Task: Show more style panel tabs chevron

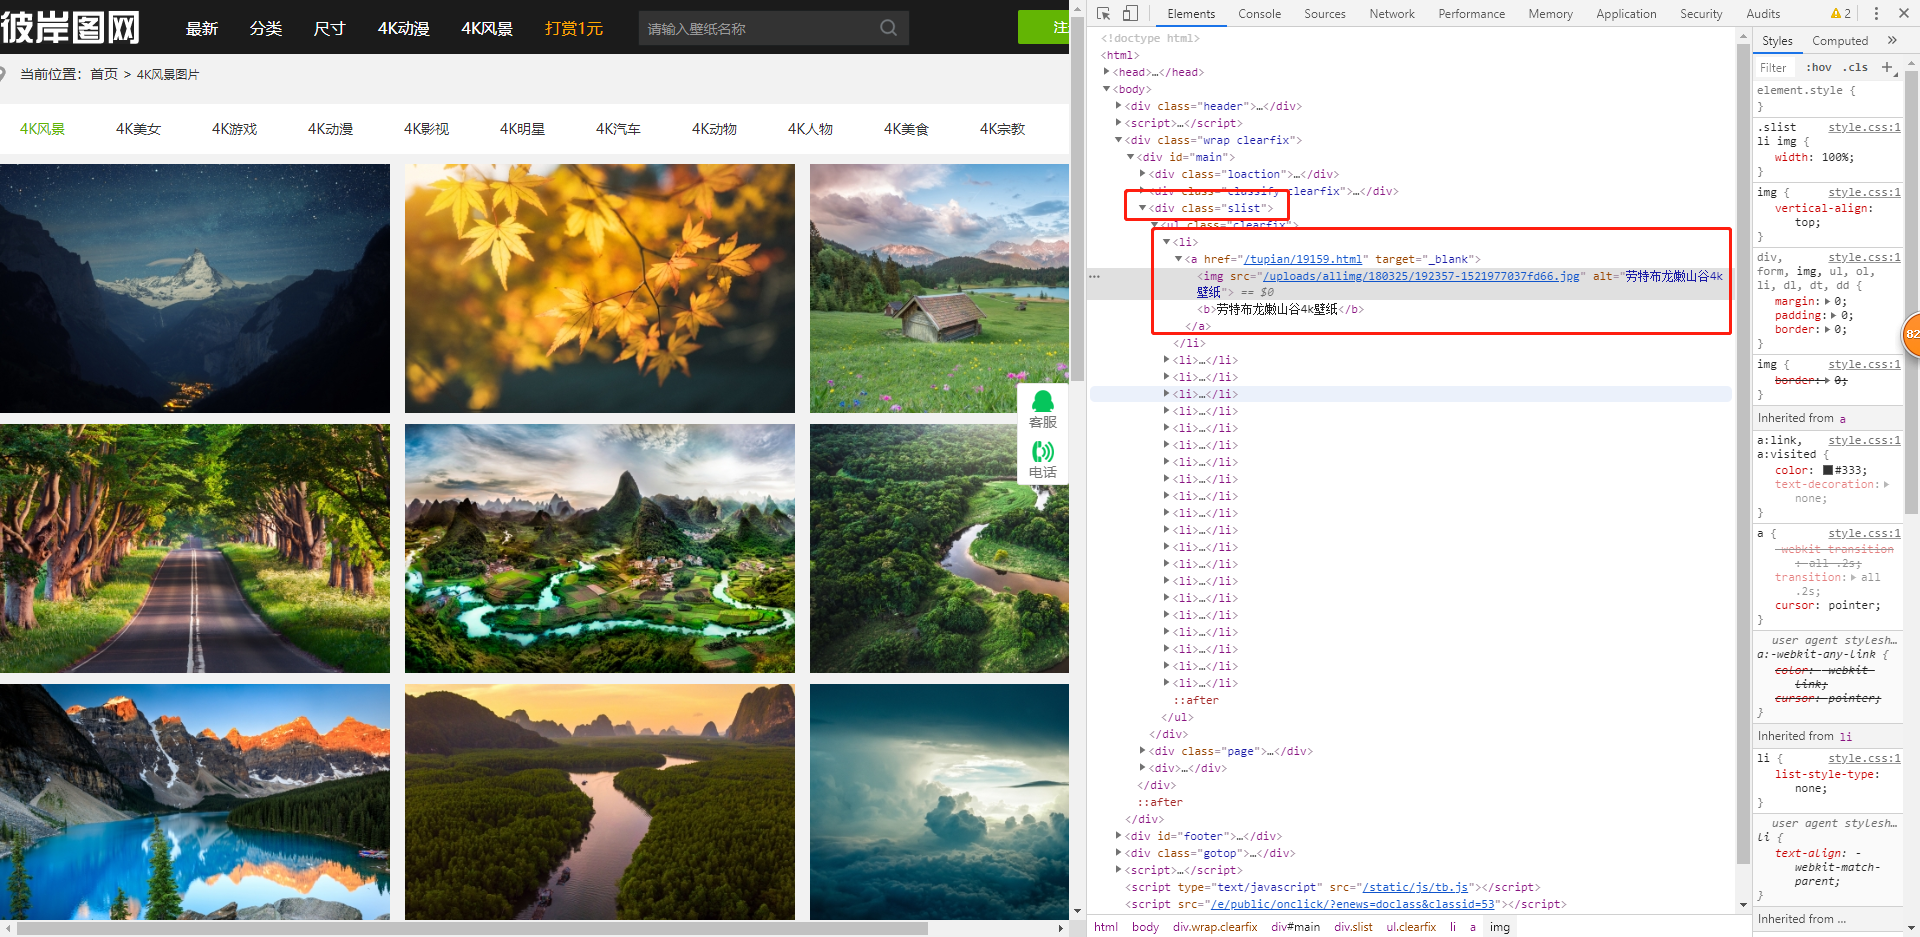Action: tap(1892, 40)
